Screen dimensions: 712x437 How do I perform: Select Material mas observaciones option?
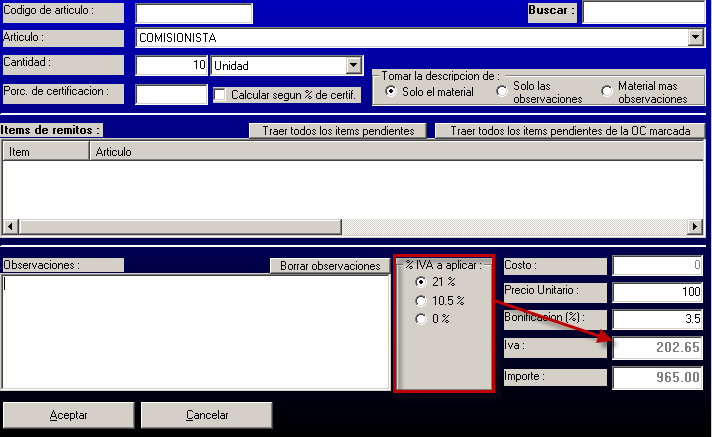pos(607,91)
